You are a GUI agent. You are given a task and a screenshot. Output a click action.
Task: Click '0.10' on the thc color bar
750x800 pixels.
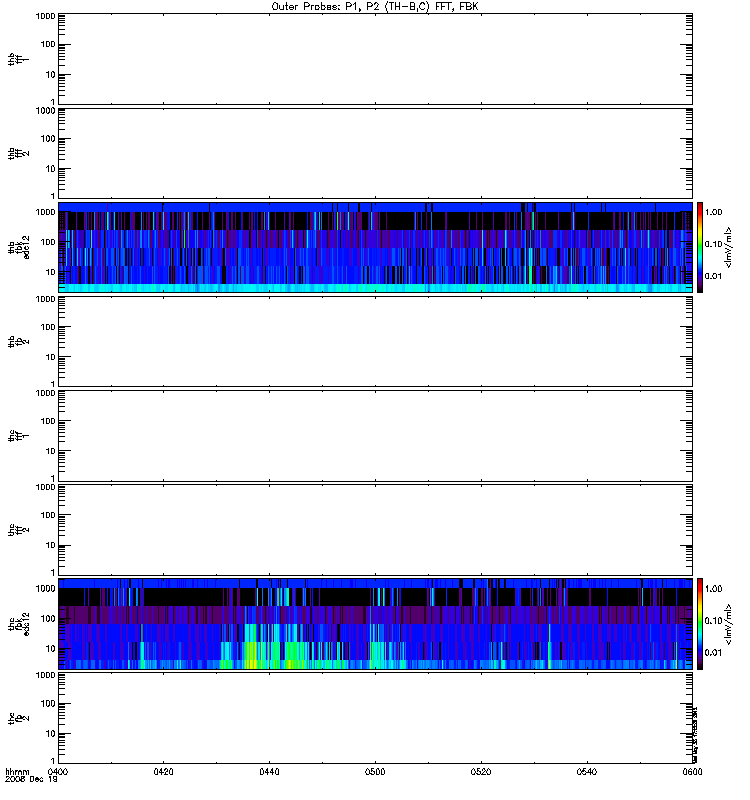click(x=713, y=621)
